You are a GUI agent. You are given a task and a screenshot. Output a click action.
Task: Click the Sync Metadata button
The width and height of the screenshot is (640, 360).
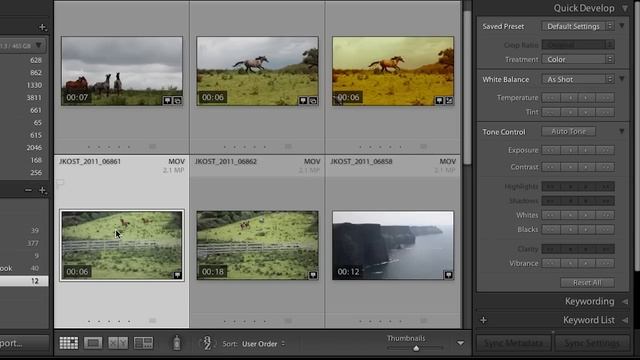[x=514, y=343]
